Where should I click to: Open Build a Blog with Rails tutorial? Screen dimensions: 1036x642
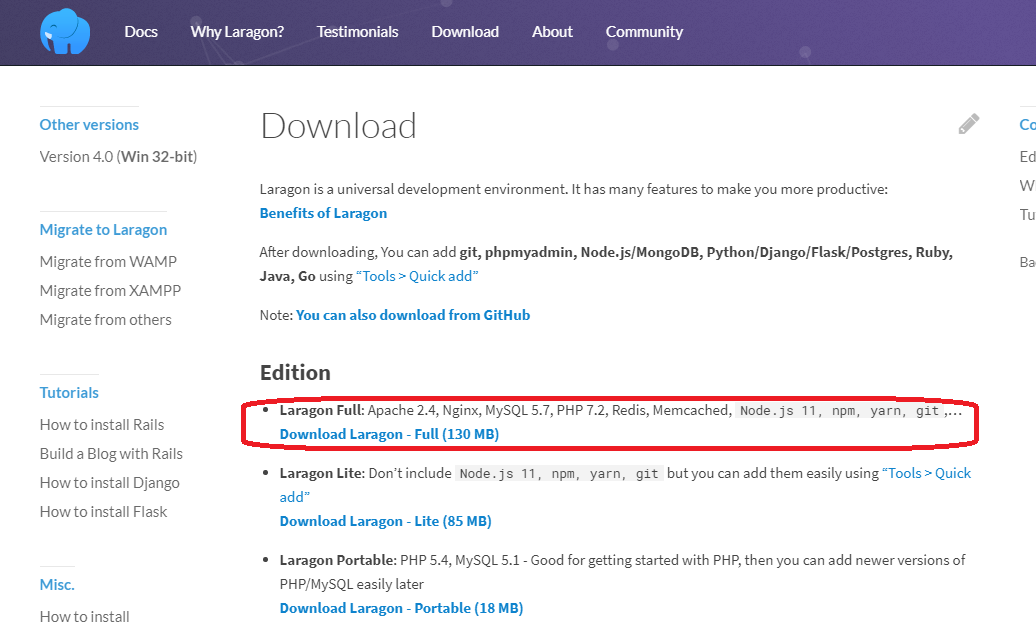point(111,454)
